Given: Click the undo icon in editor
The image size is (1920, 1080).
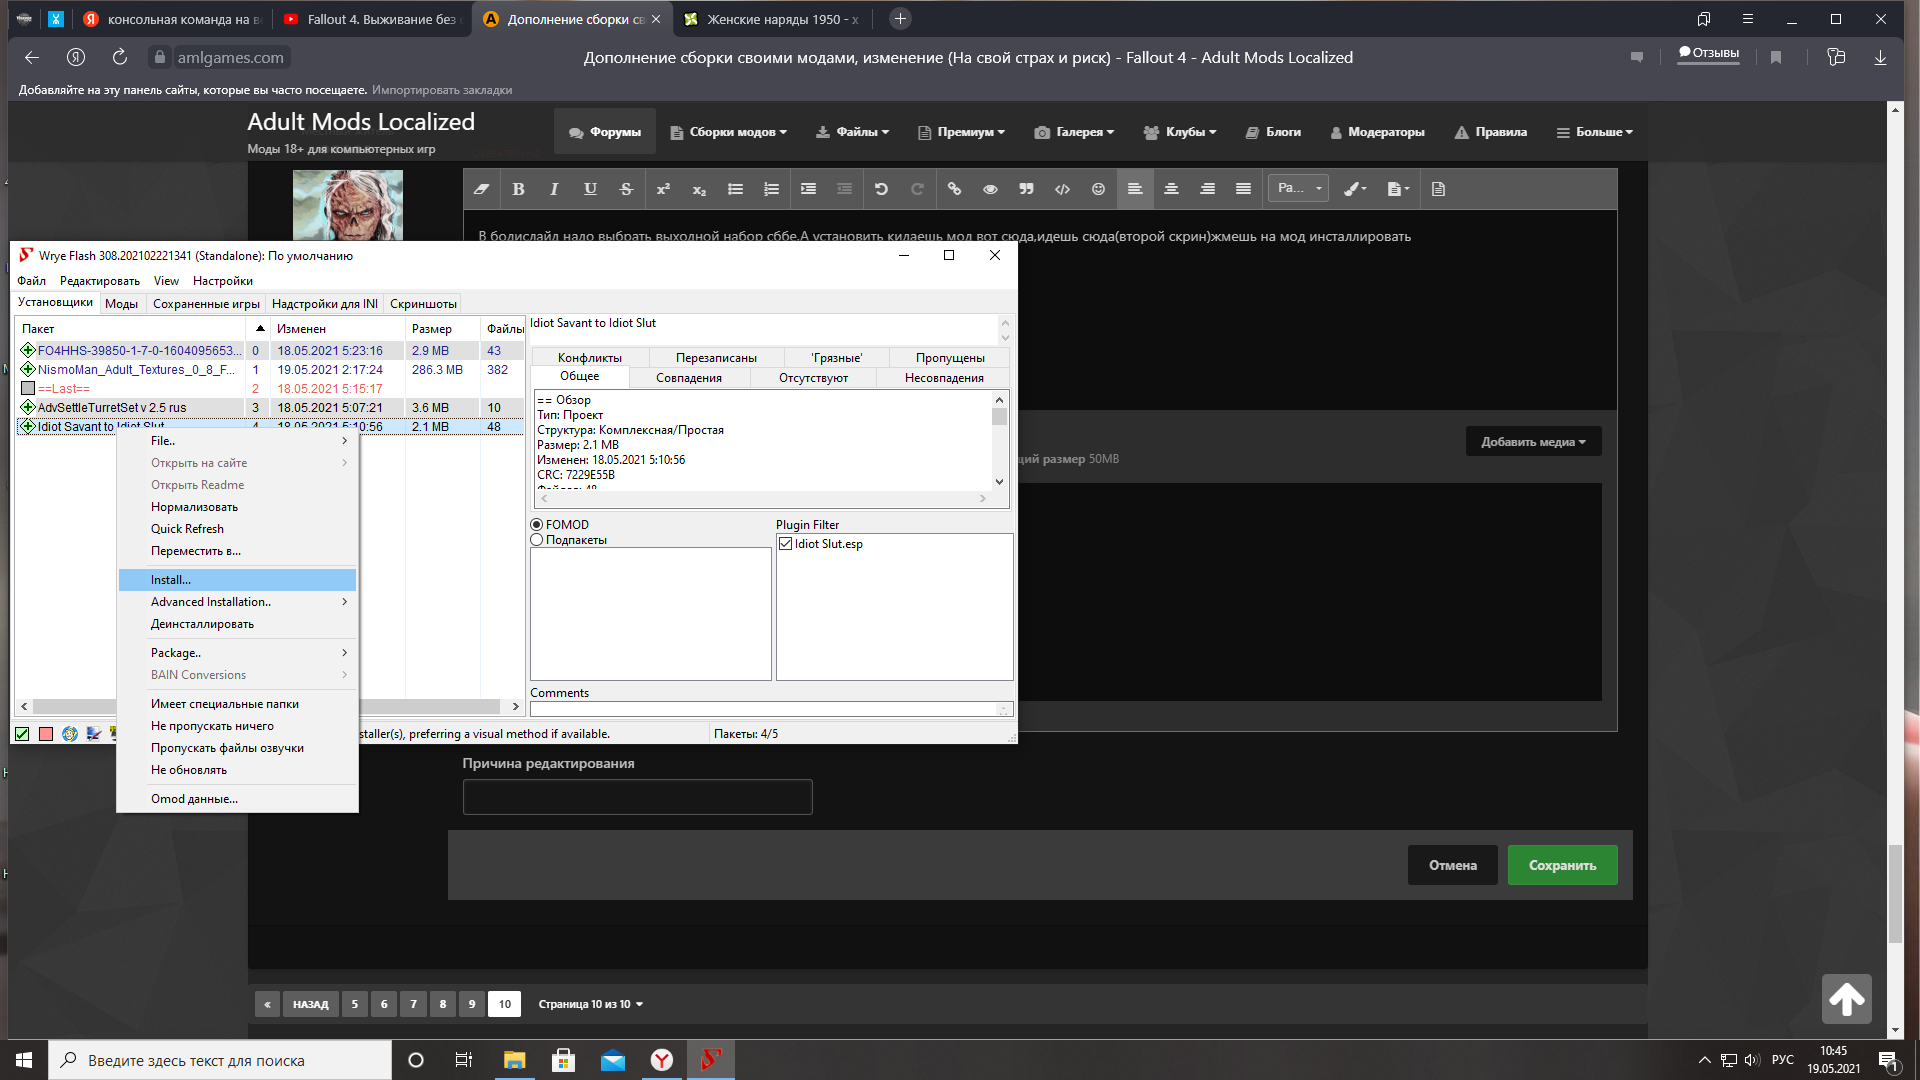Looking at the screenshot, I should click(881, 189).
